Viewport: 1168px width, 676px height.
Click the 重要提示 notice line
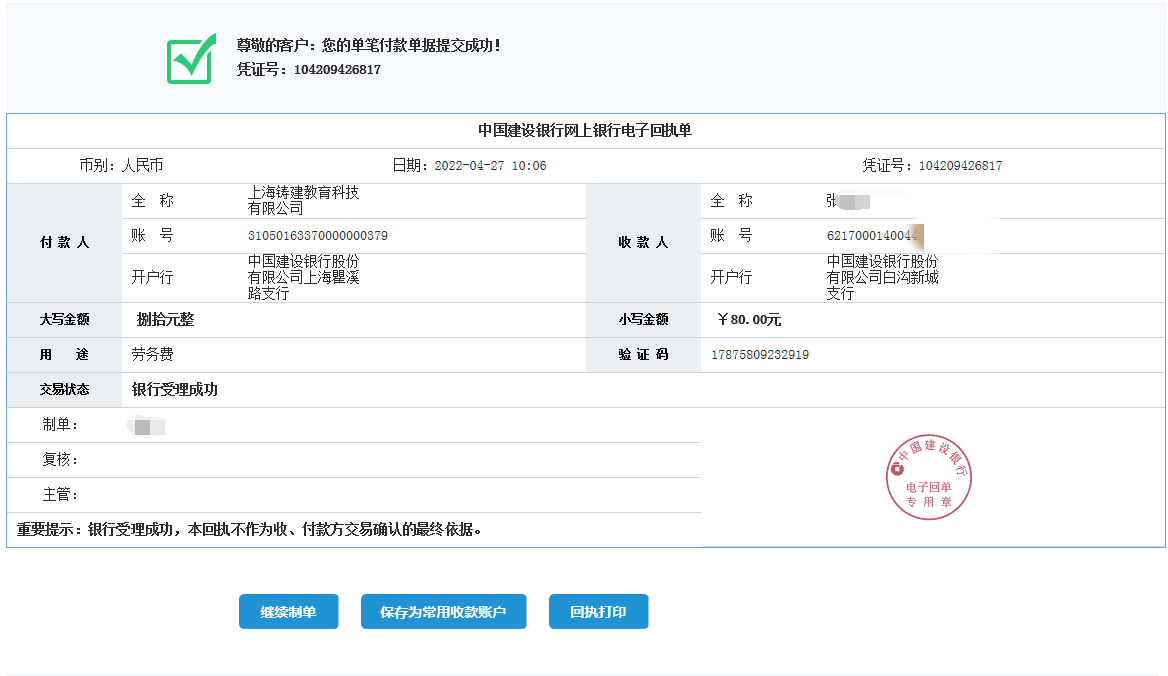[x=250, y=529]
